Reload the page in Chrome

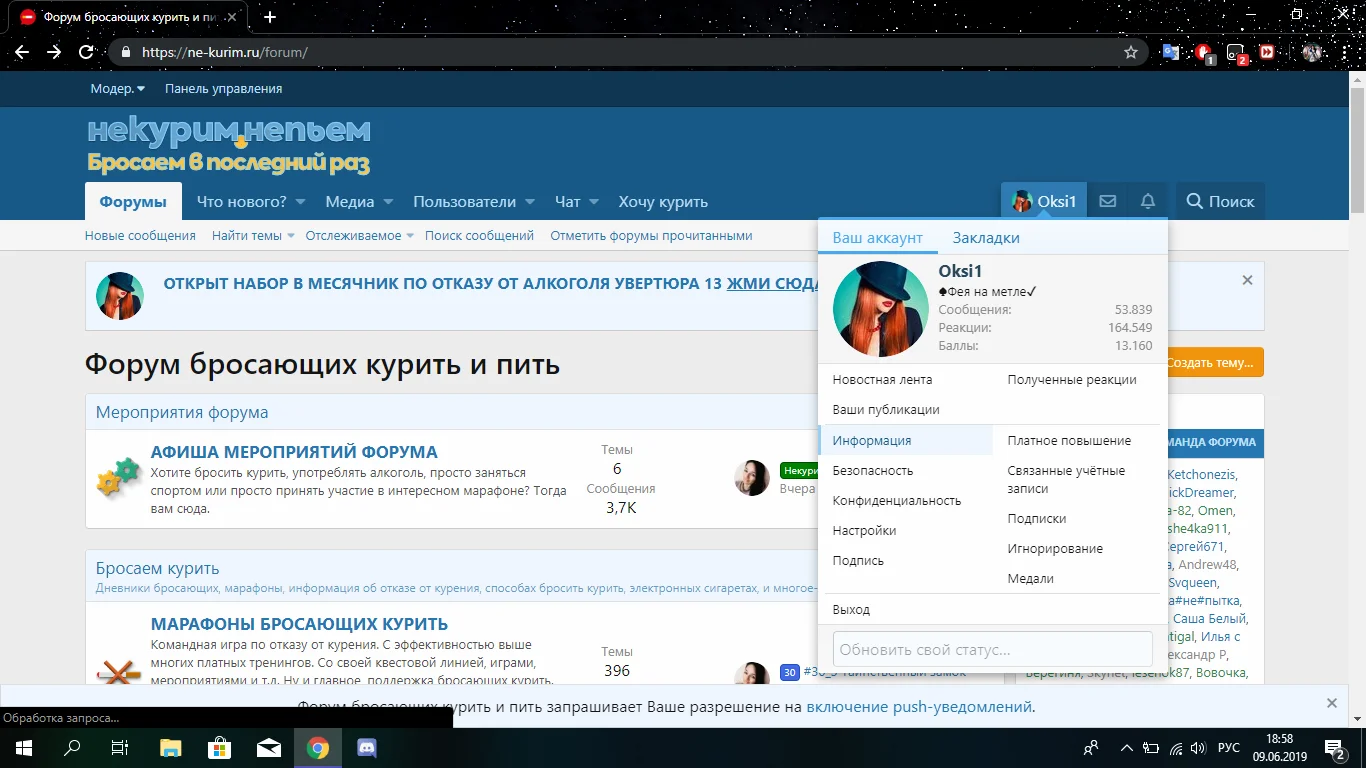(87, 52)
